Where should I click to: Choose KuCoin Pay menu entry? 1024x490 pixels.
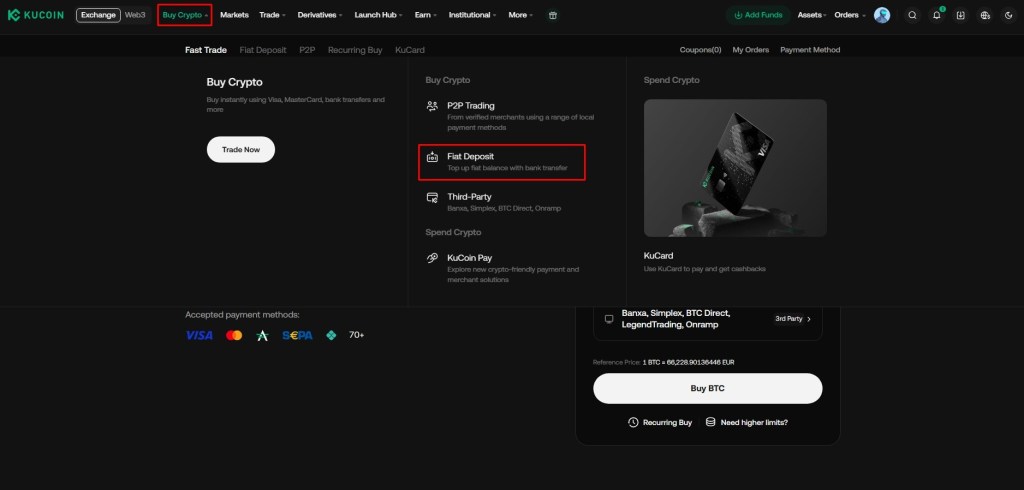tap(502, 268)
